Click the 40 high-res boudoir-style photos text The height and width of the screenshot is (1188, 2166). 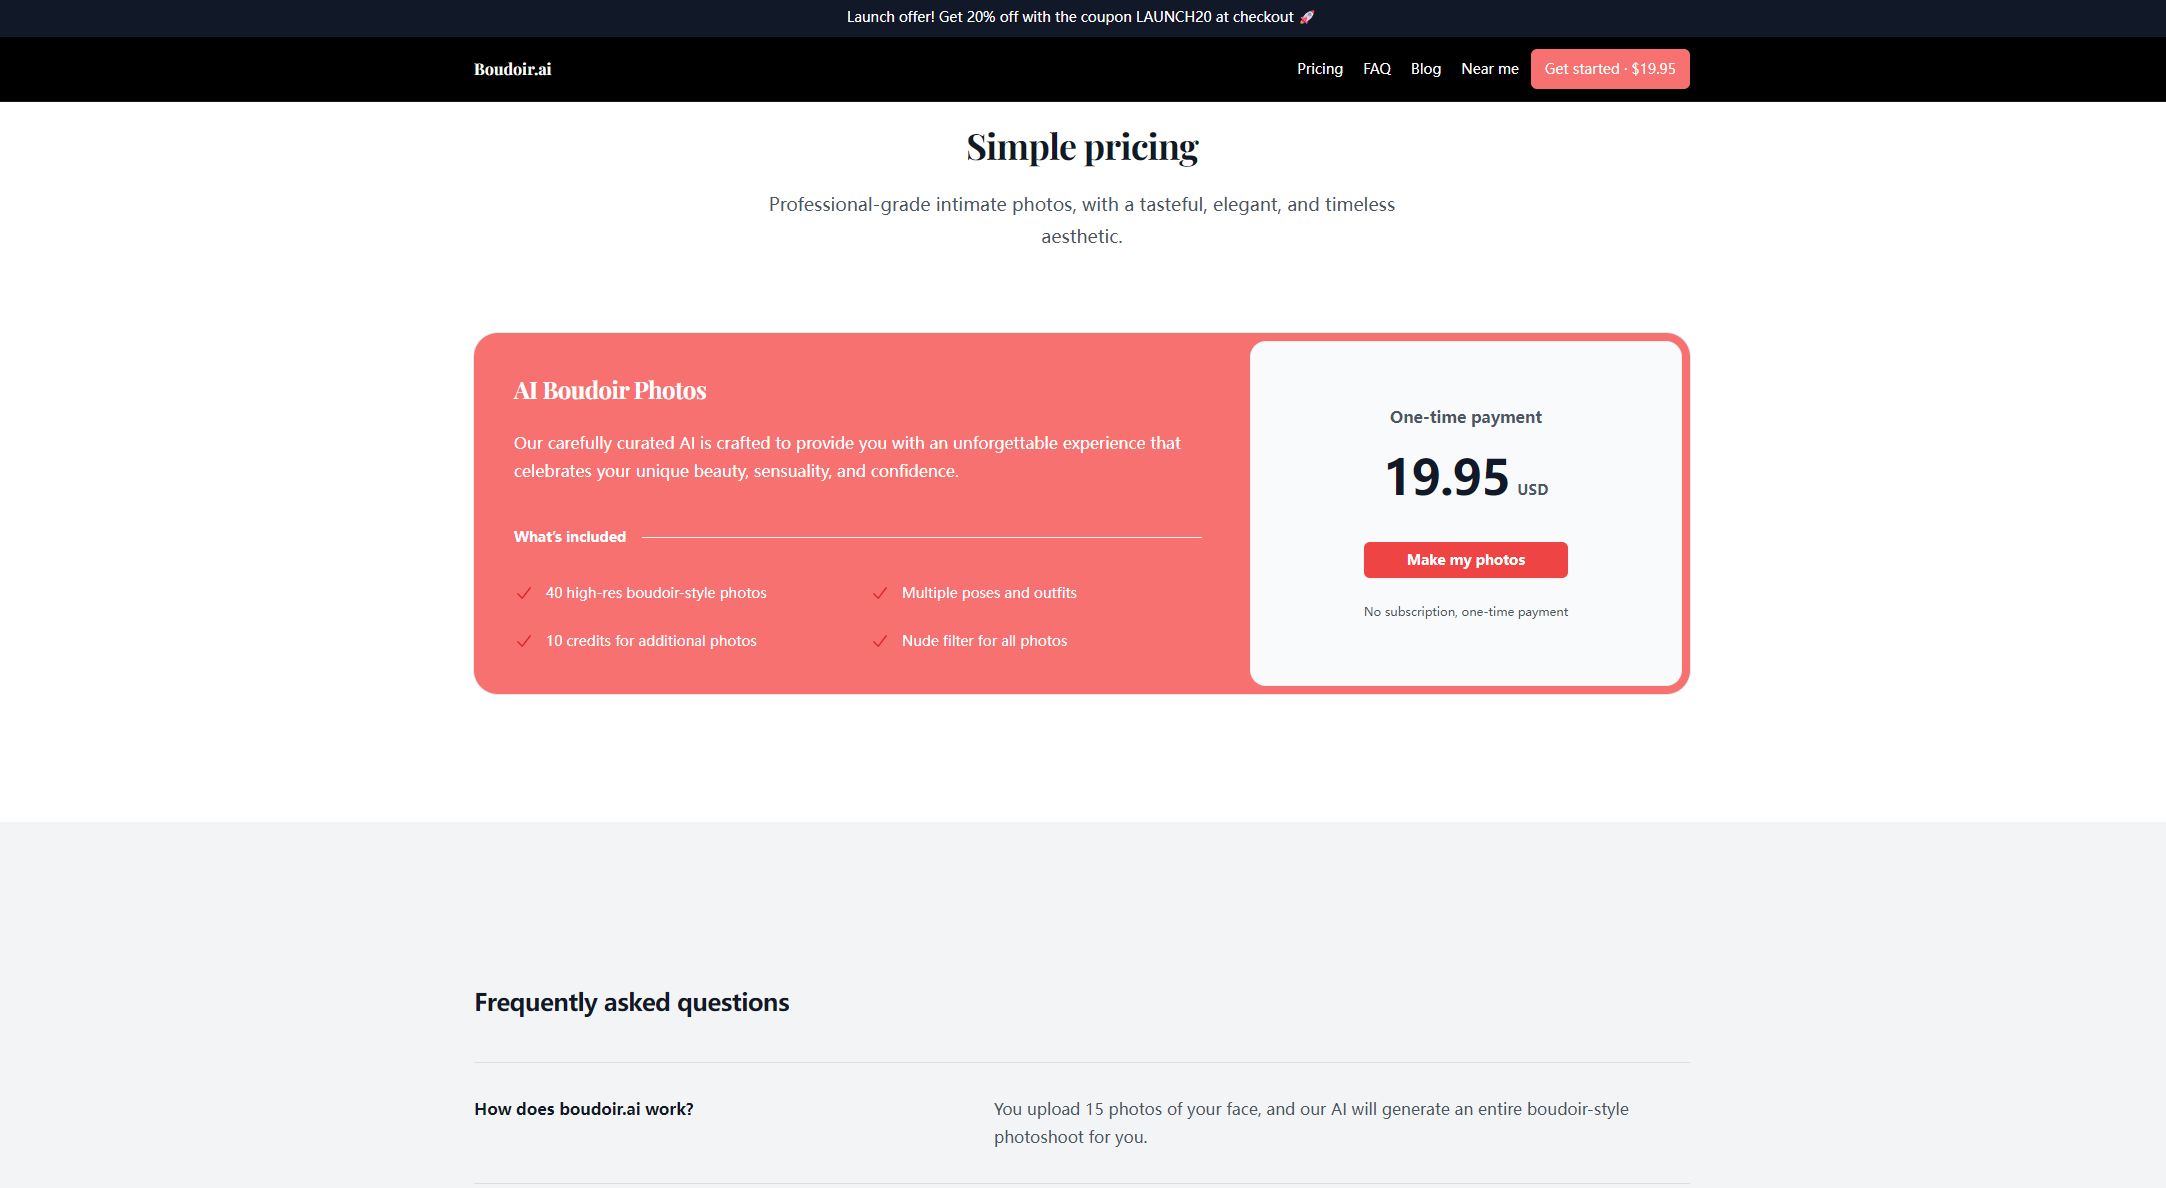coord(656,593)
